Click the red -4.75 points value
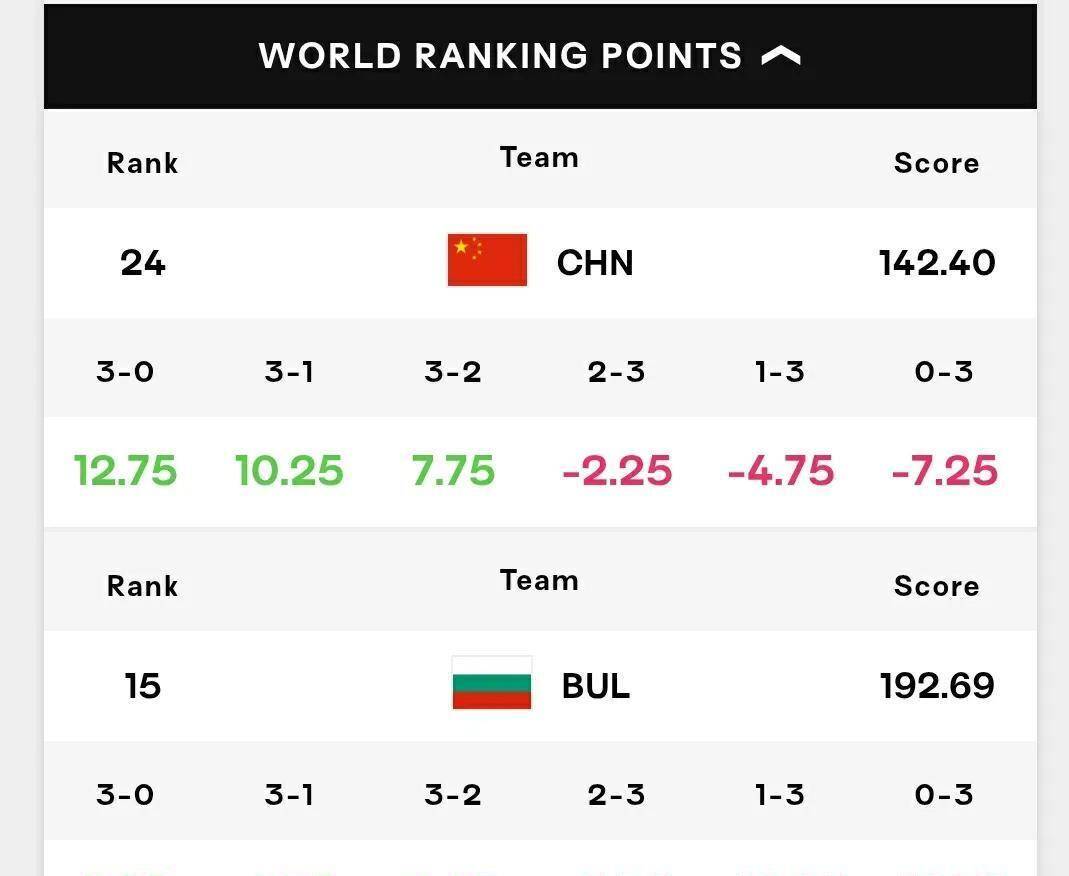The width and height of the screenshot is (1069, 876). coord(781,471)
